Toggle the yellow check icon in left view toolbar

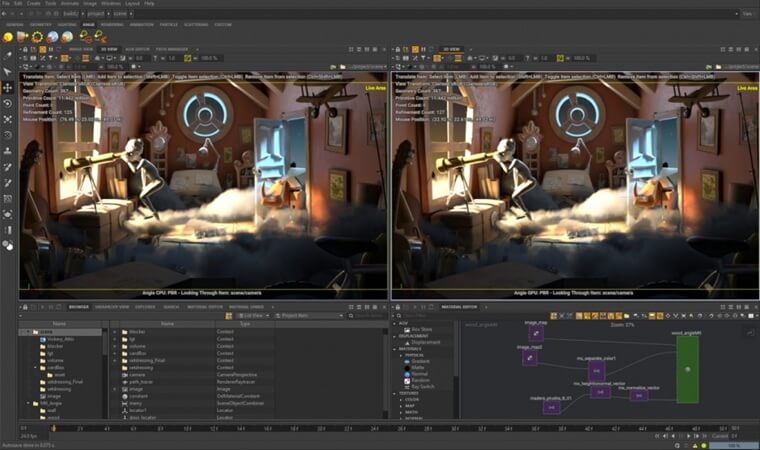coord(188,58)
